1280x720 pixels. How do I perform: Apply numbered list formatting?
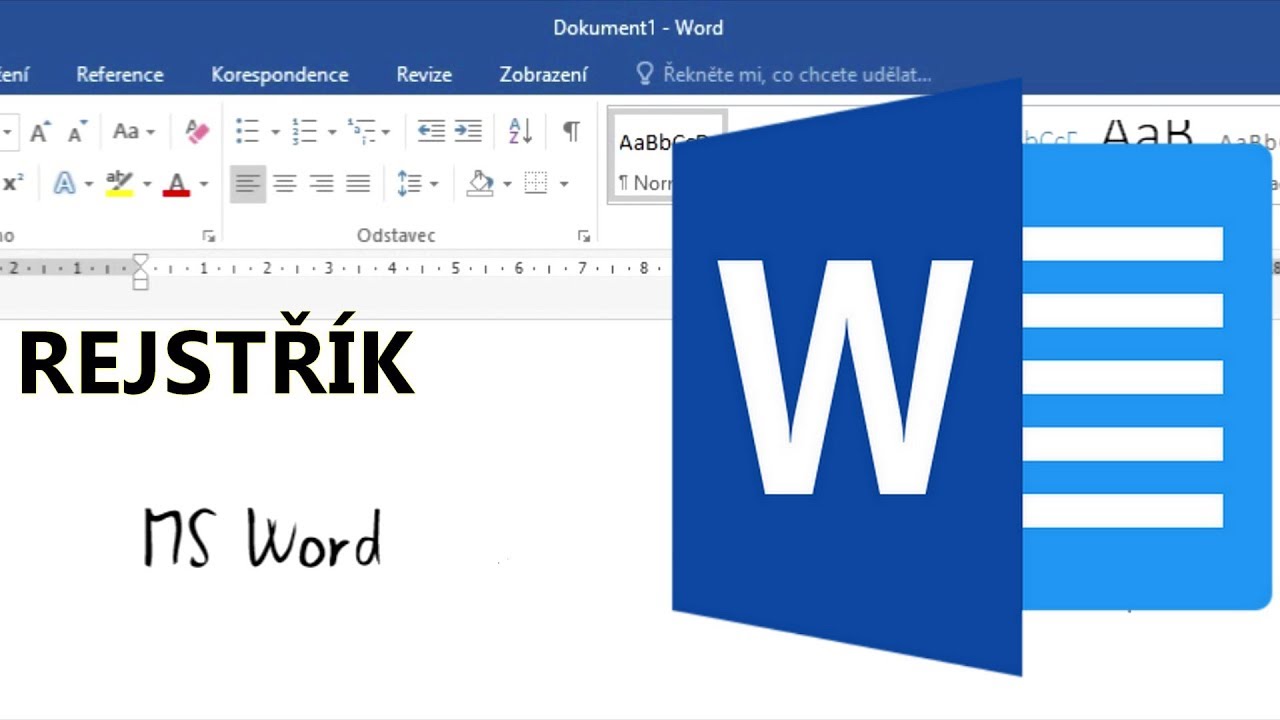click(304, 131)
